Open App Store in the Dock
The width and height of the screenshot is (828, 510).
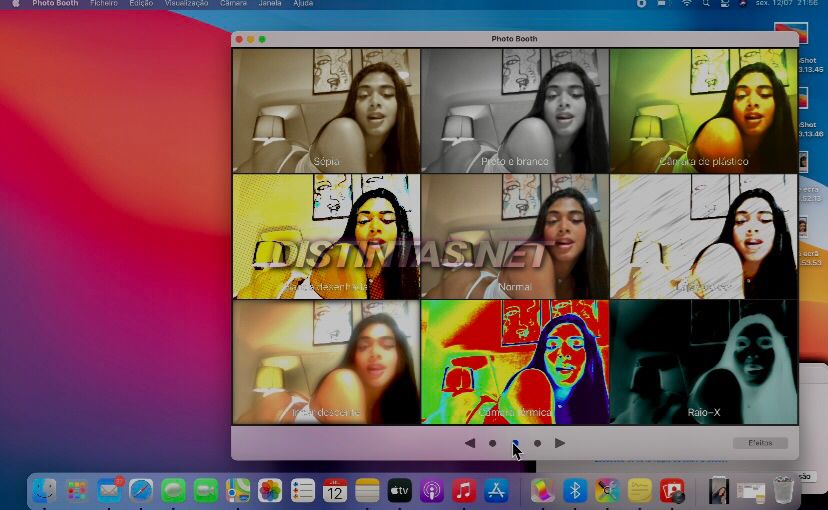click(x=496, y=490)
